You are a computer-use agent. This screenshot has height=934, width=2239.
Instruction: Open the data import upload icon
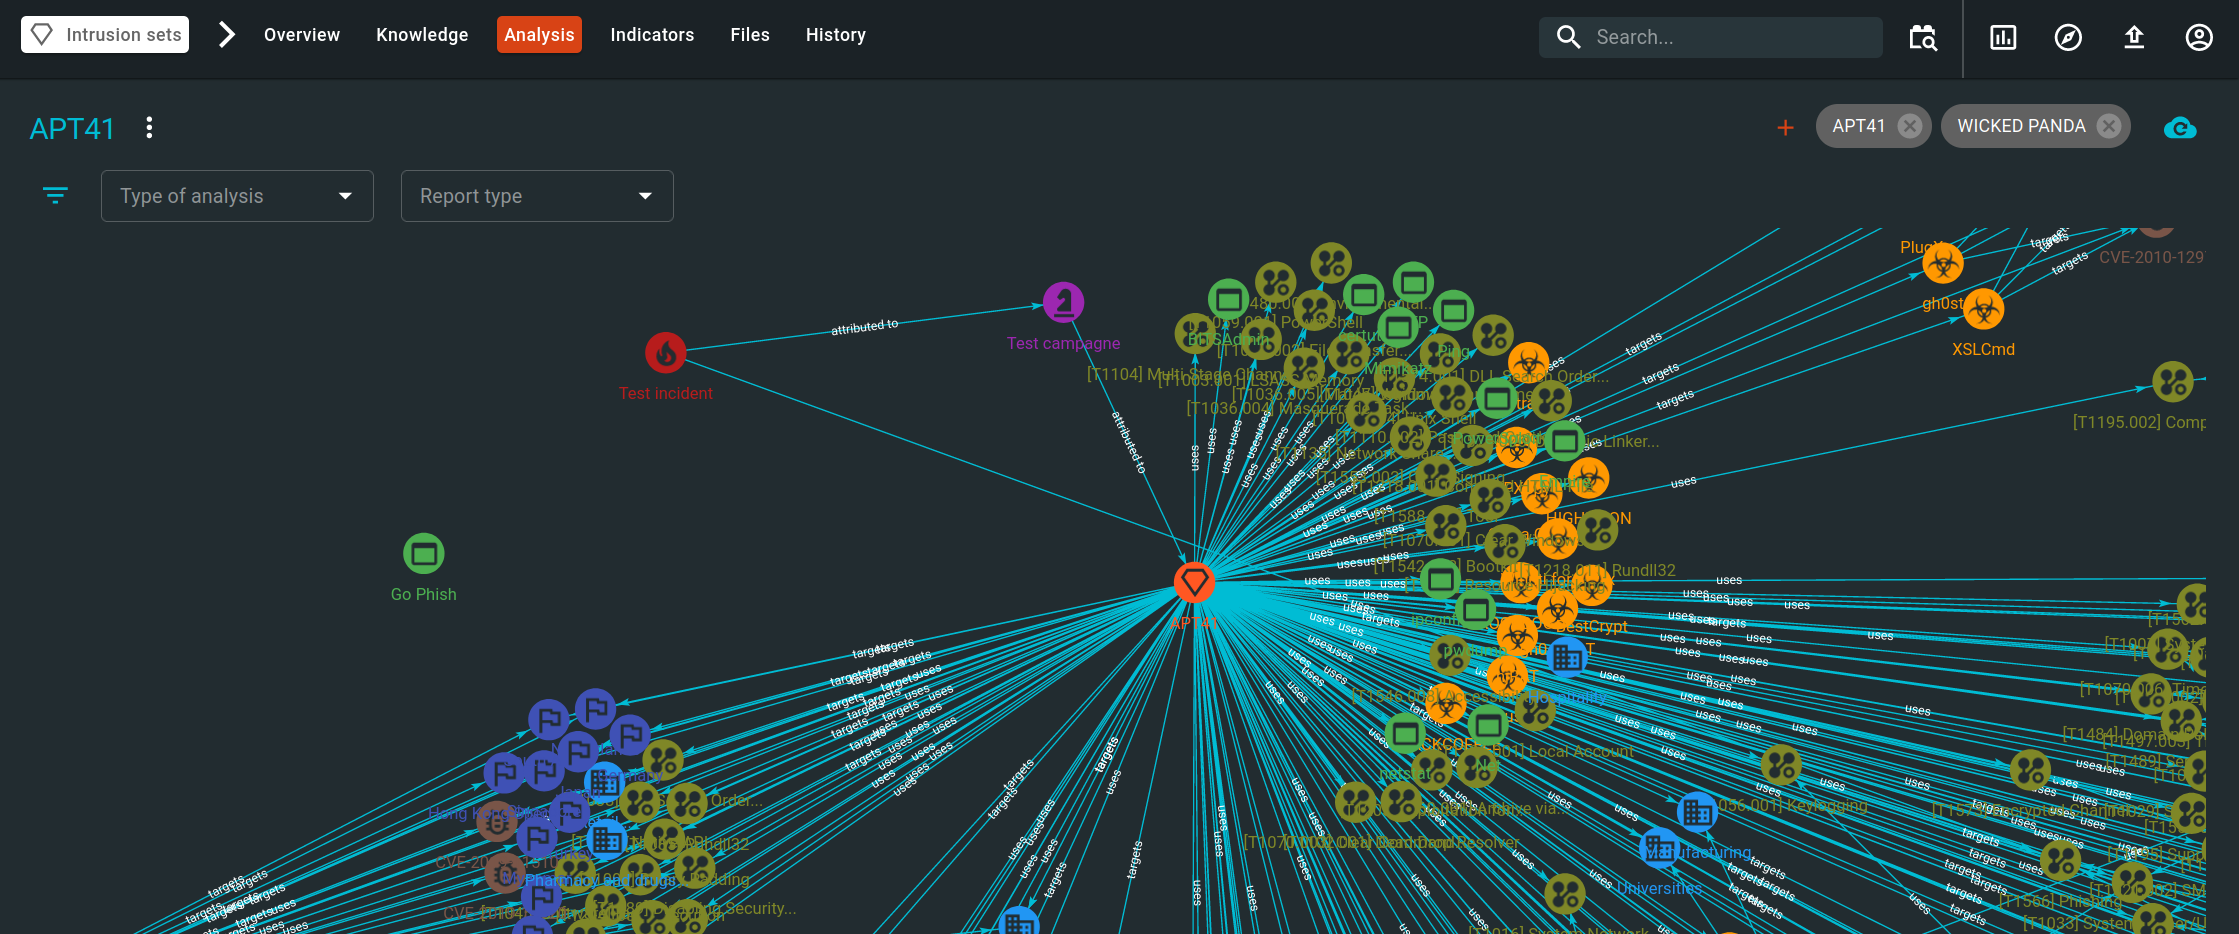[2134, 37]
